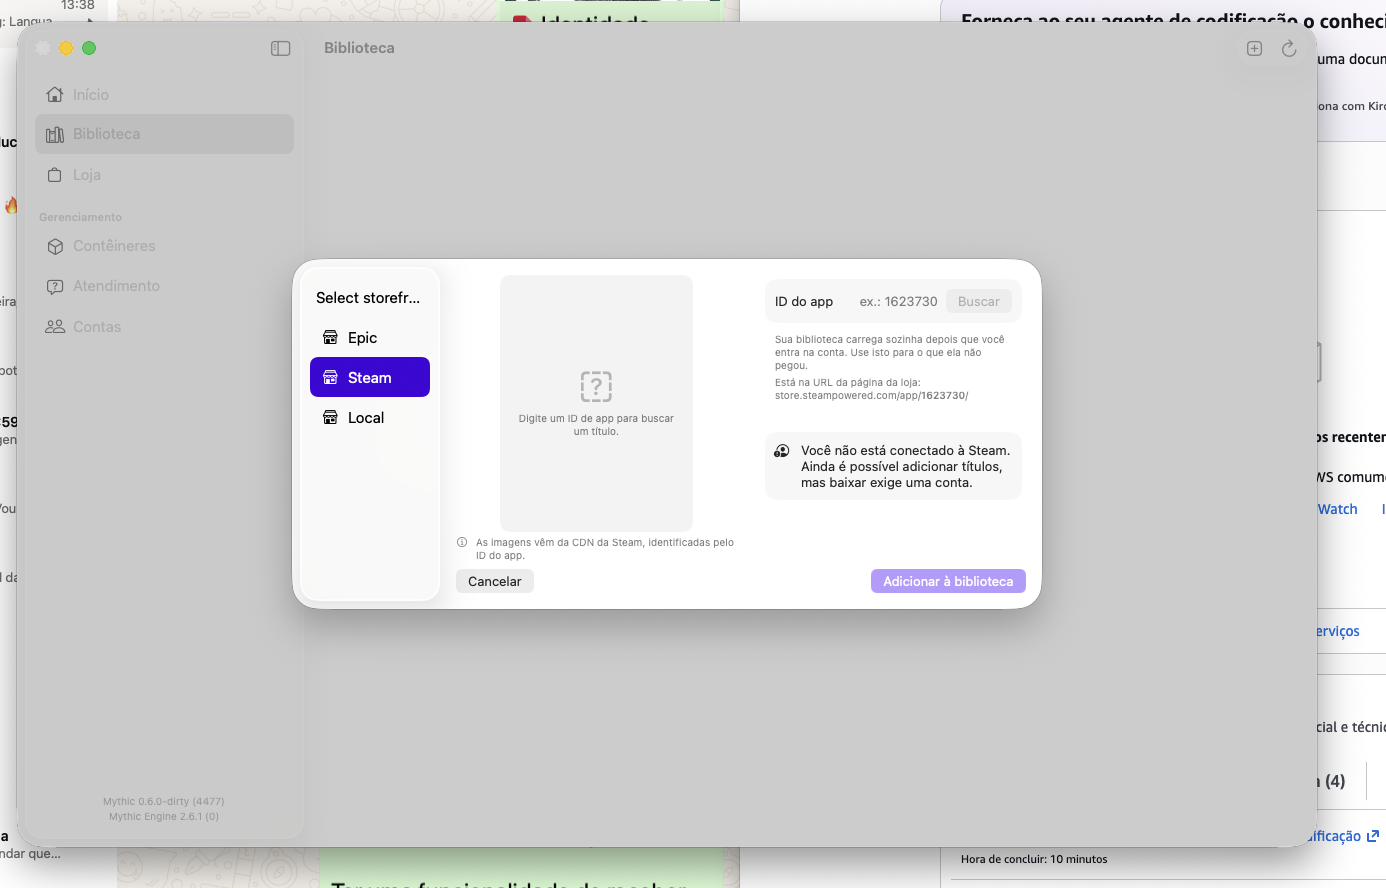1386x888 pixels.
Task: Click the Local storefront icon
Action: coord(330,418)
